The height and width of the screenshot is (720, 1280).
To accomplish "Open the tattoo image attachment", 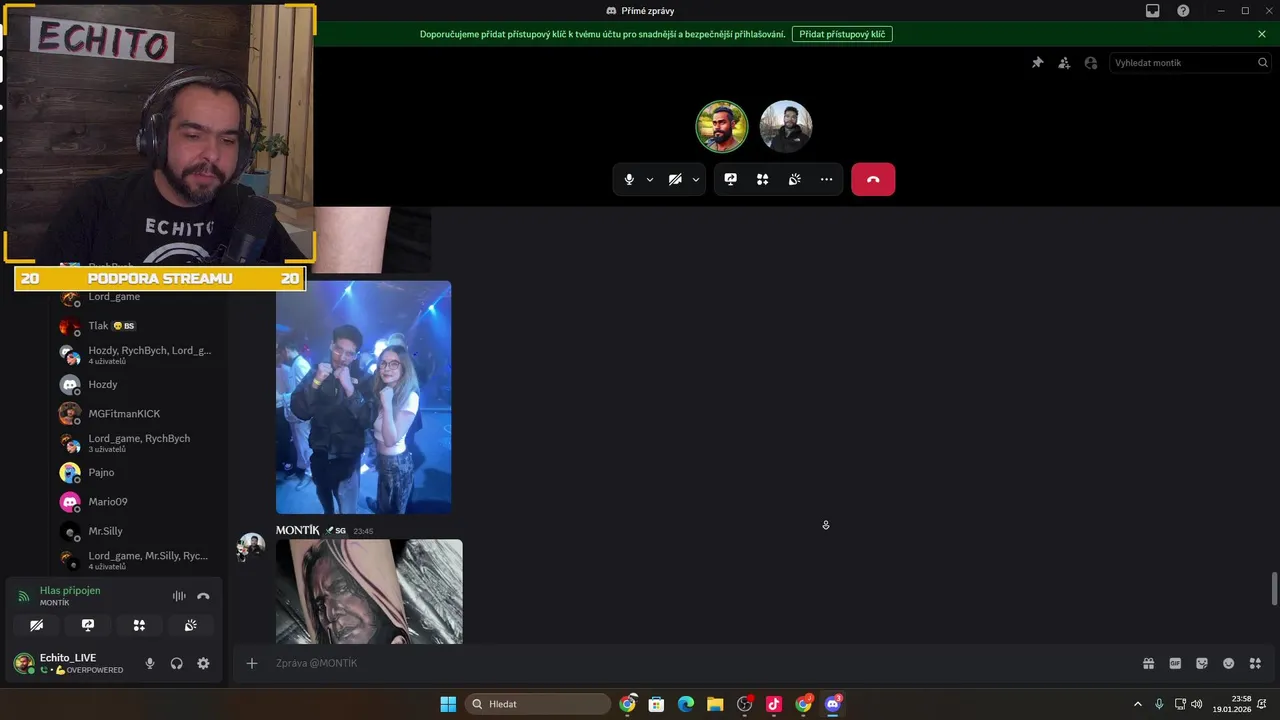I will click(x=369, y=591).
